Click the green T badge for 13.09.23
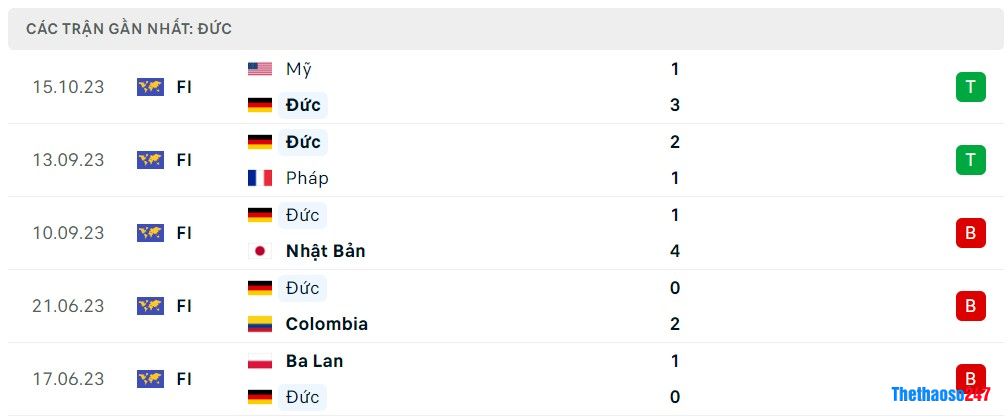 pos(970,160)
